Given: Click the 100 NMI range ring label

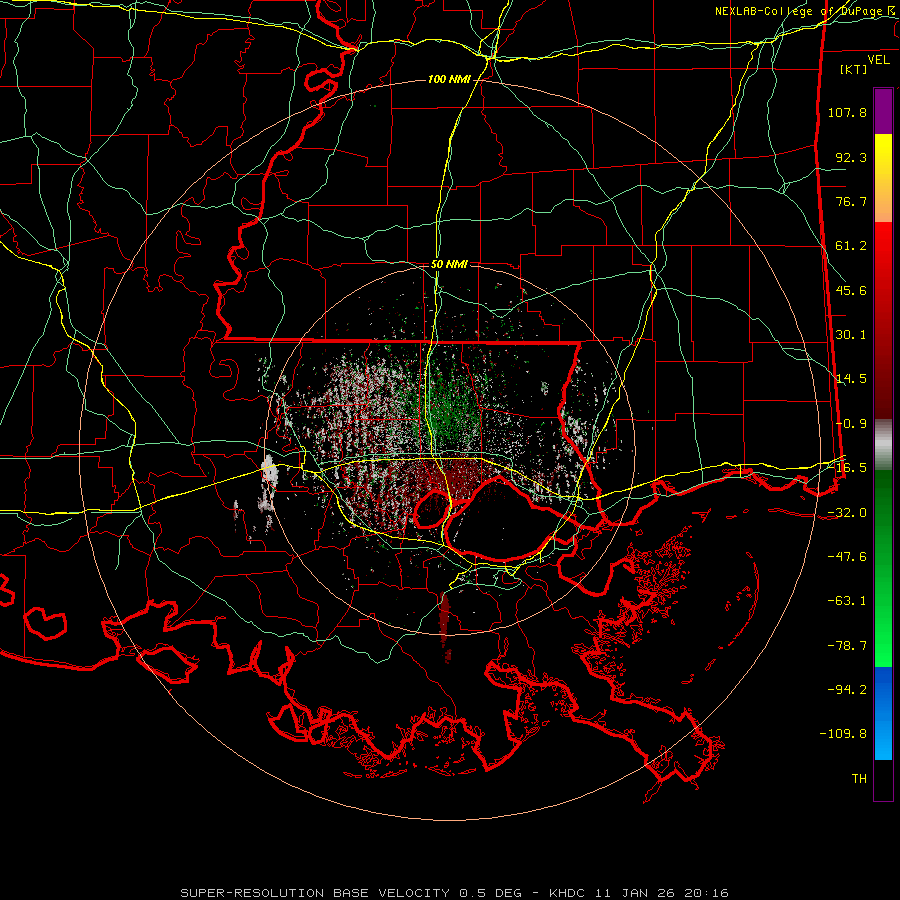Looking at the screenshot, I should (x=449, y=79).
